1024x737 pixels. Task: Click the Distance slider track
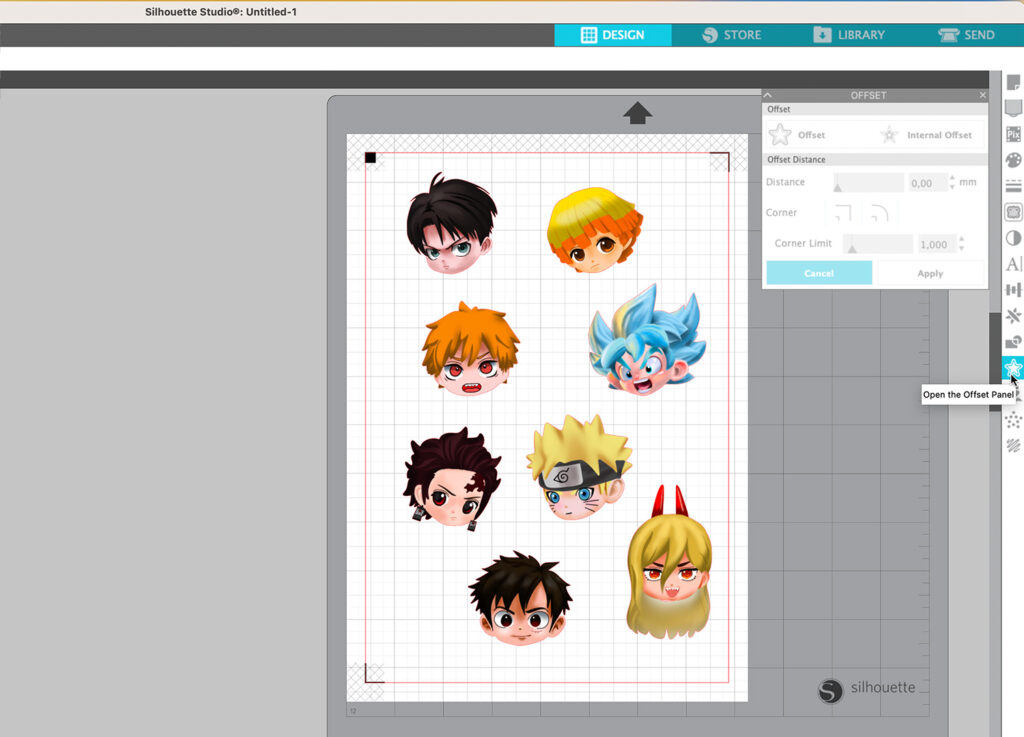pos(868,183)
